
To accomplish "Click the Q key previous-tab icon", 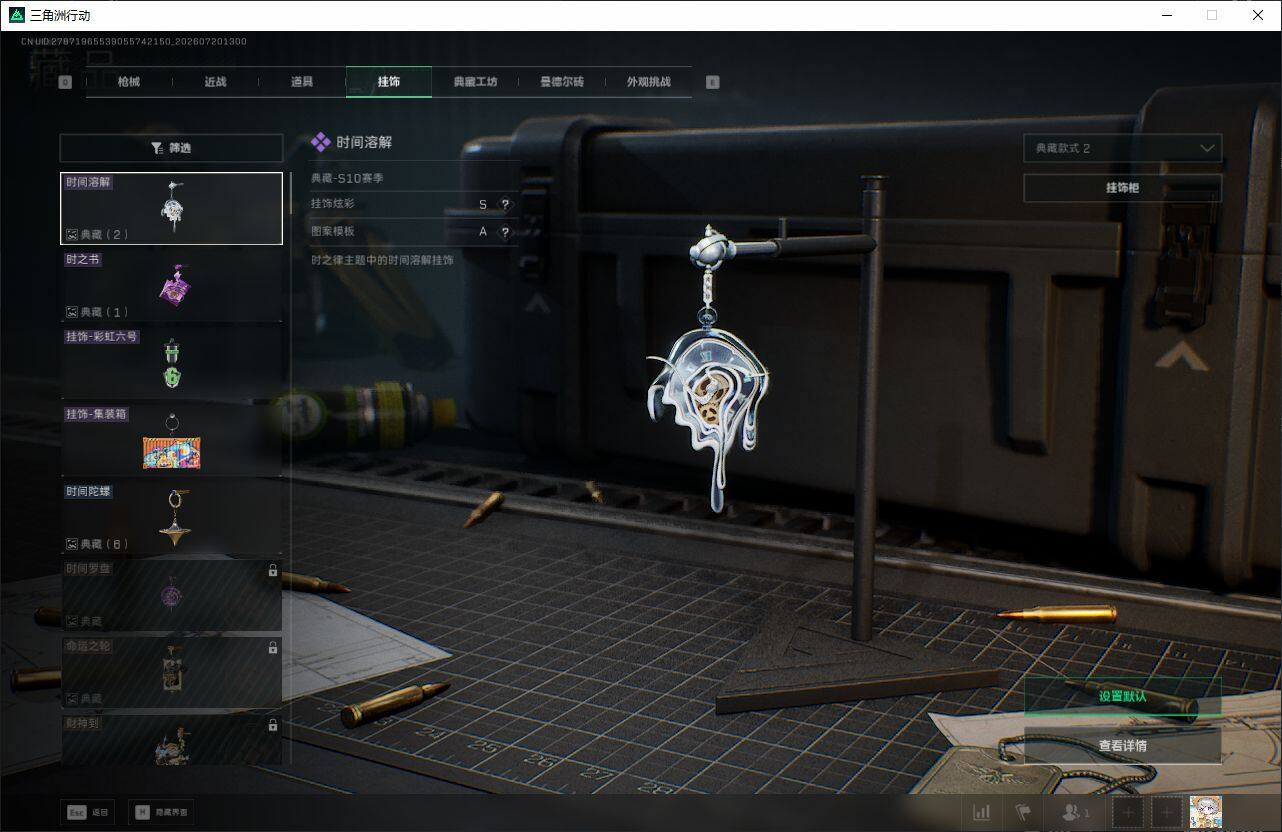I will click(65, 82).
